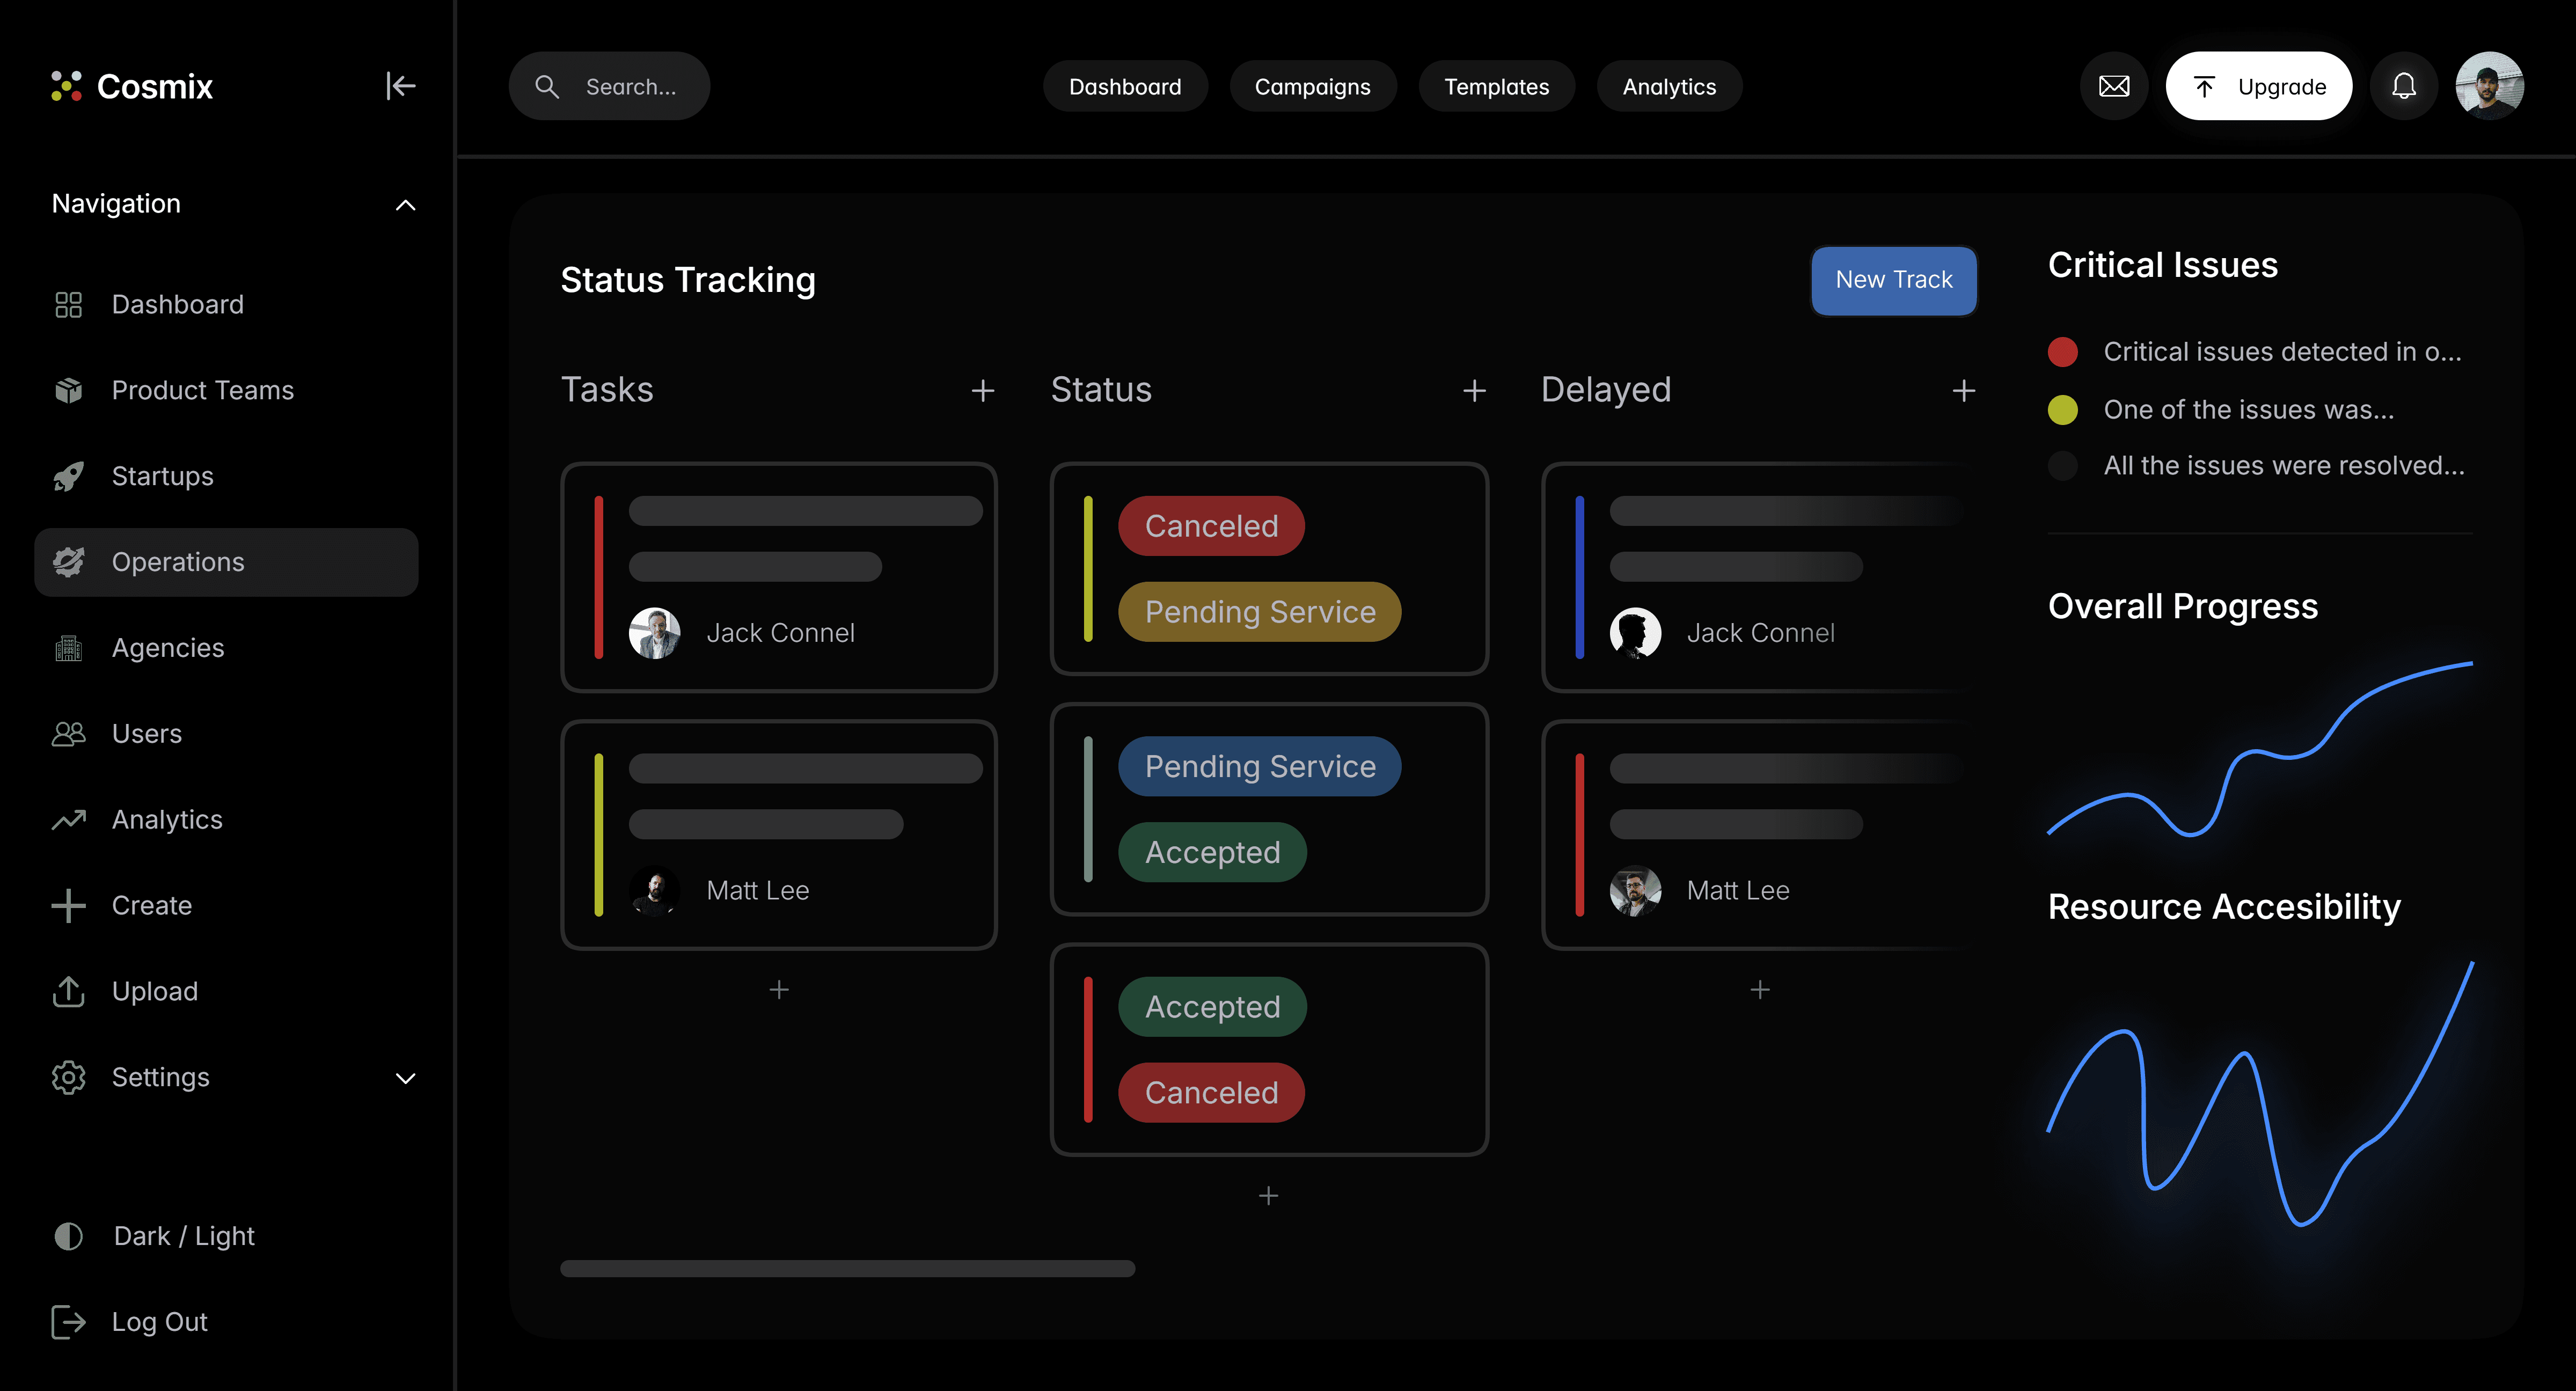This screenshot has height=1391, width=2576.
Task: Collapse the sidebar with the arrow icon
Action: point(400,86)
